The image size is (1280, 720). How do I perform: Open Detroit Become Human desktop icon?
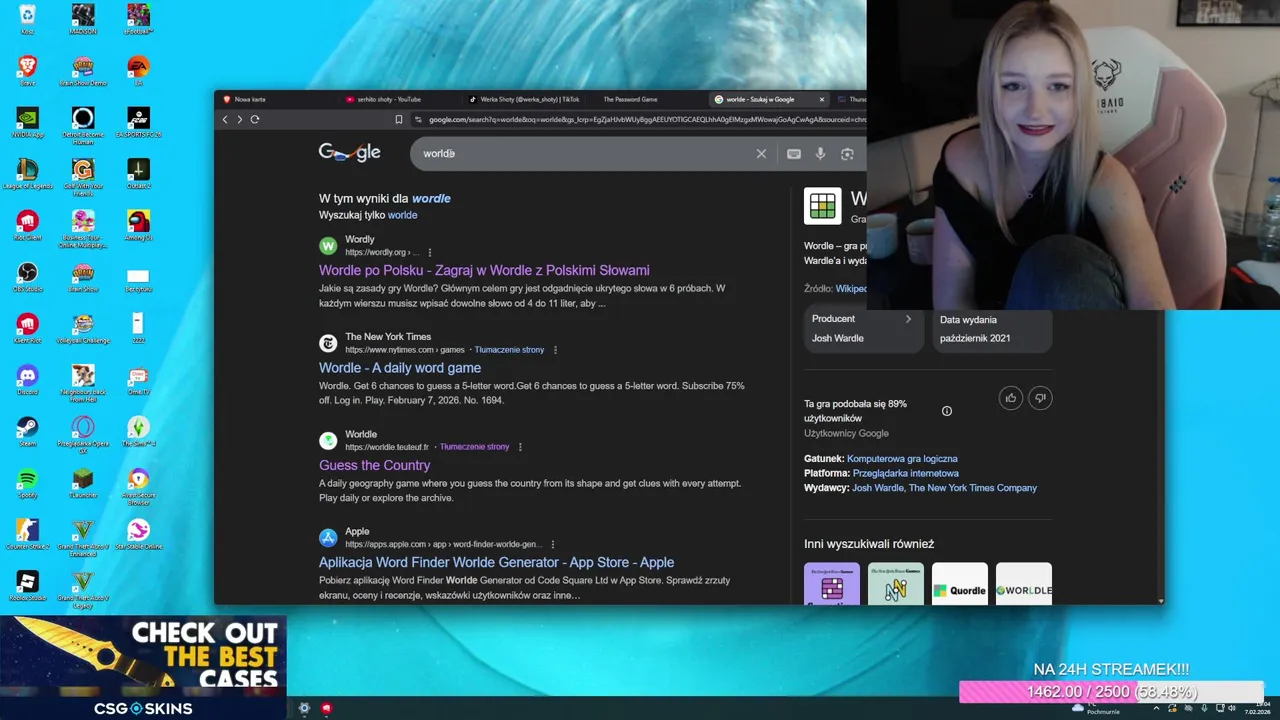pos(83,125)
